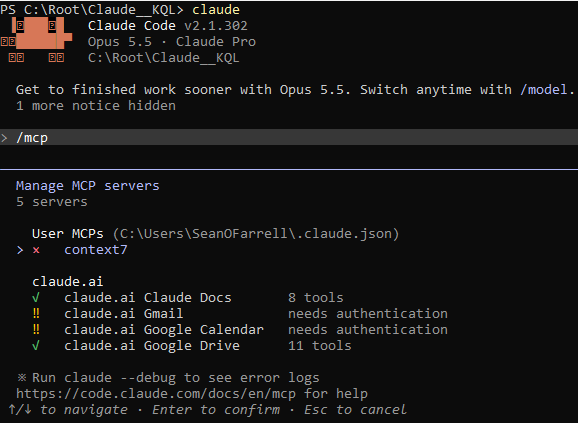Click the /mcp command input line
Screen dimensions: 578x423
pos(289,137)
